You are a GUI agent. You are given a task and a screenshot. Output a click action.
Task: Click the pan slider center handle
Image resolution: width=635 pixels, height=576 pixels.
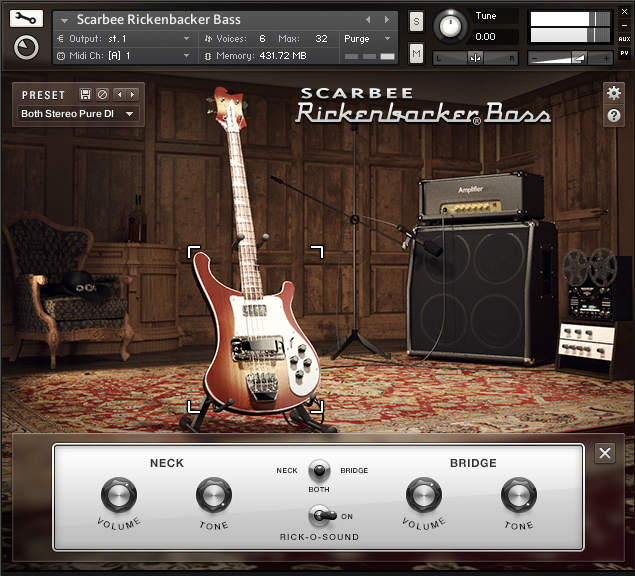475,59
